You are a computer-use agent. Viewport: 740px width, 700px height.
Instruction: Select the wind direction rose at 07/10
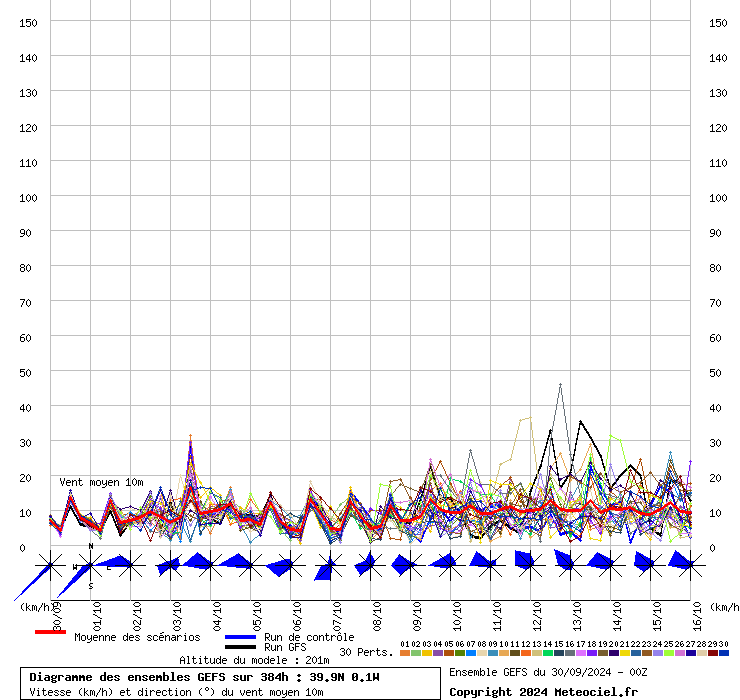click(330, 566)
